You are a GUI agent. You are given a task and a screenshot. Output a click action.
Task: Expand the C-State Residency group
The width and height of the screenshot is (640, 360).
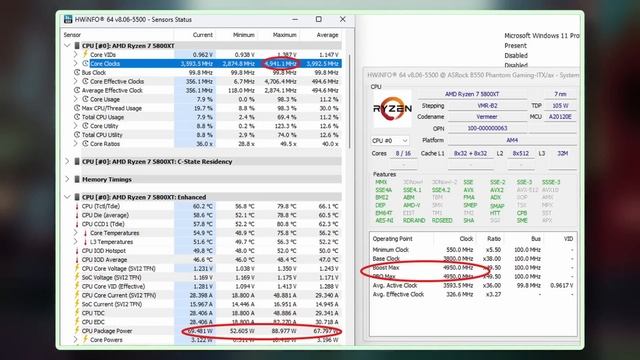67,162
